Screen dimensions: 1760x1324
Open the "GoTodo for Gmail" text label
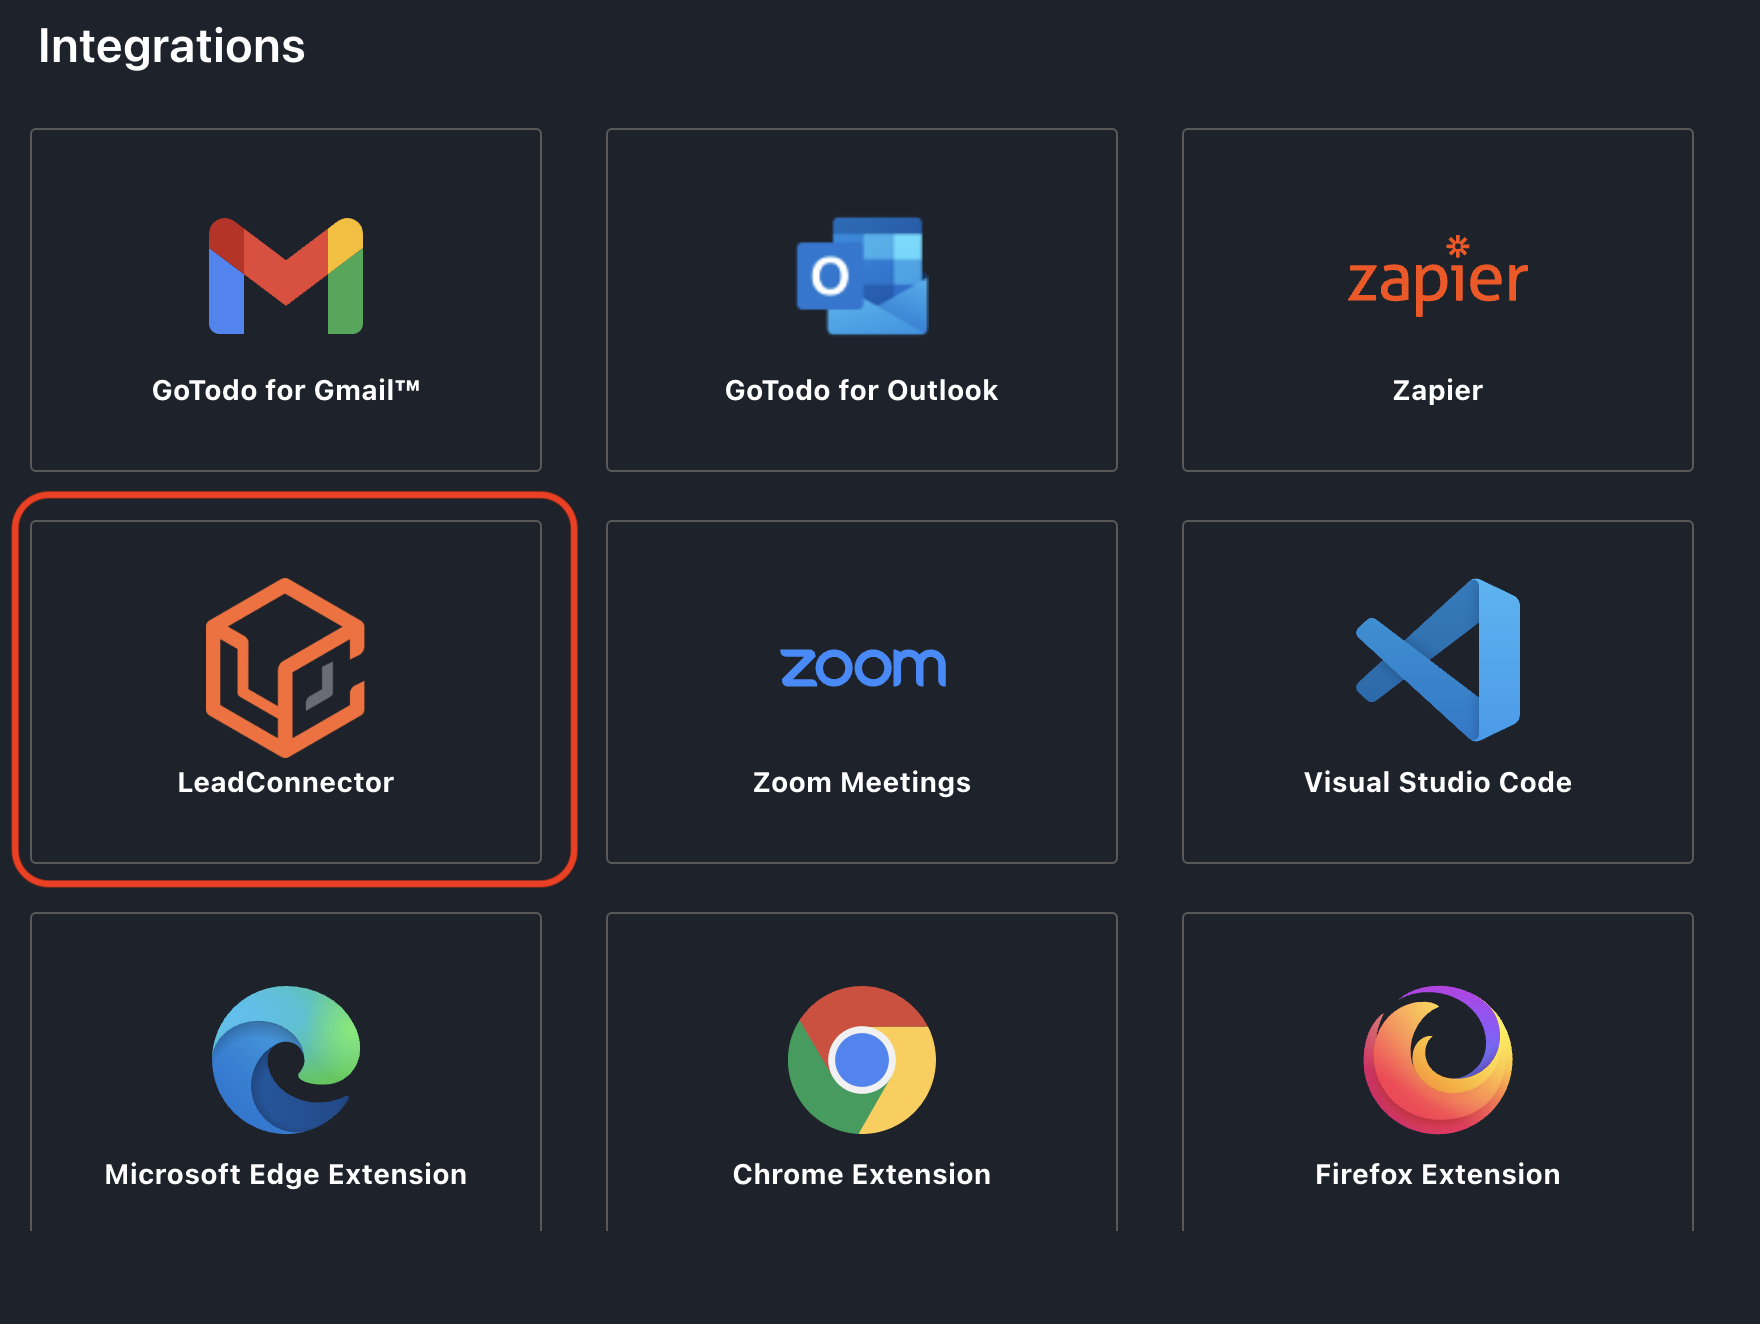(x=286, y=390)
